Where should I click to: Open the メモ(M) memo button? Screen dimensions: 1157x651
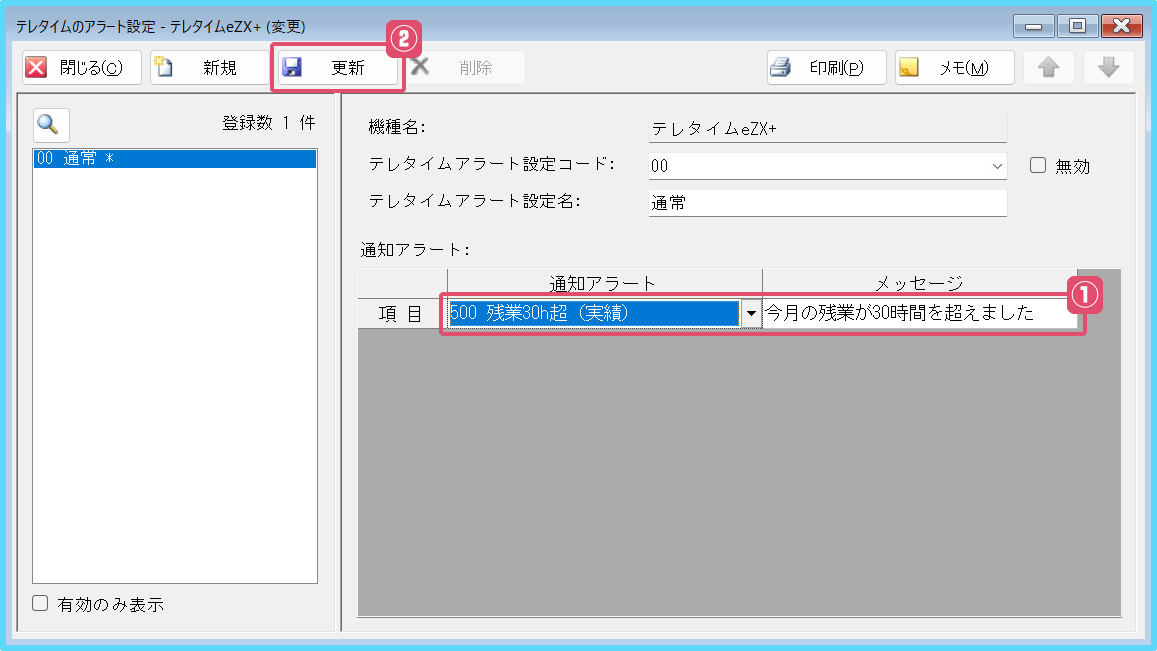(x=954, y=68)
